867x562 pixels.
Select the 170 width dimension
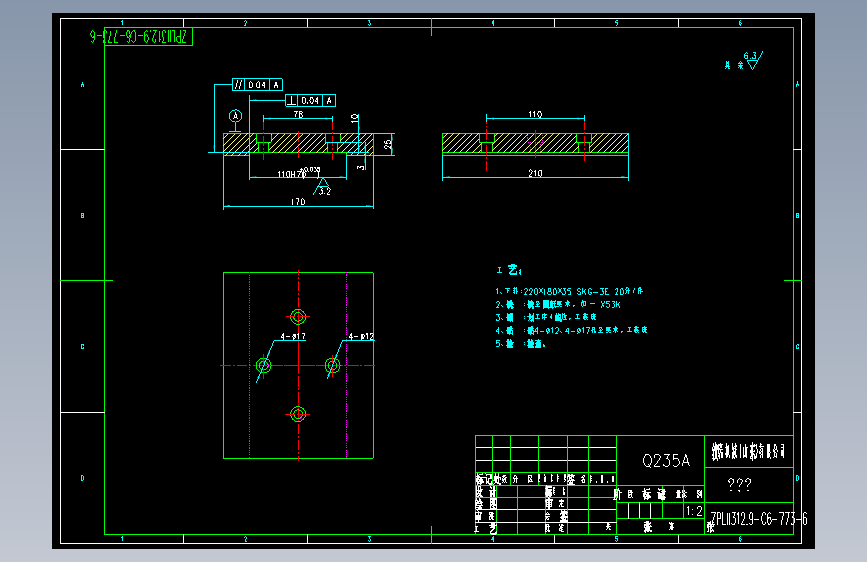[298, 201]
